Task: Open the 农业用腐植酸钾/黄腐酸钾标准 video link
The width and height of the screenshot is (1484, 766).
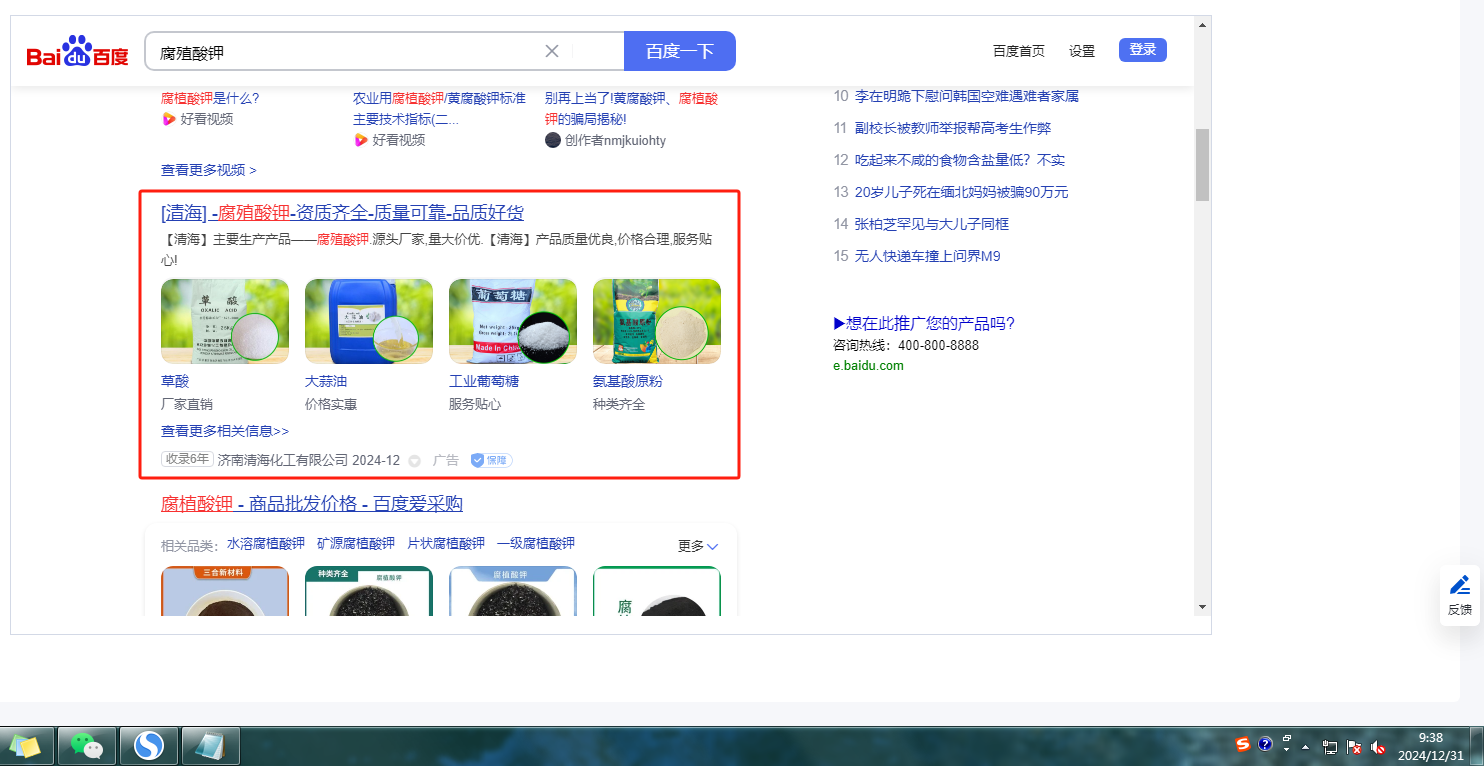Action: (x=440, y=109)
